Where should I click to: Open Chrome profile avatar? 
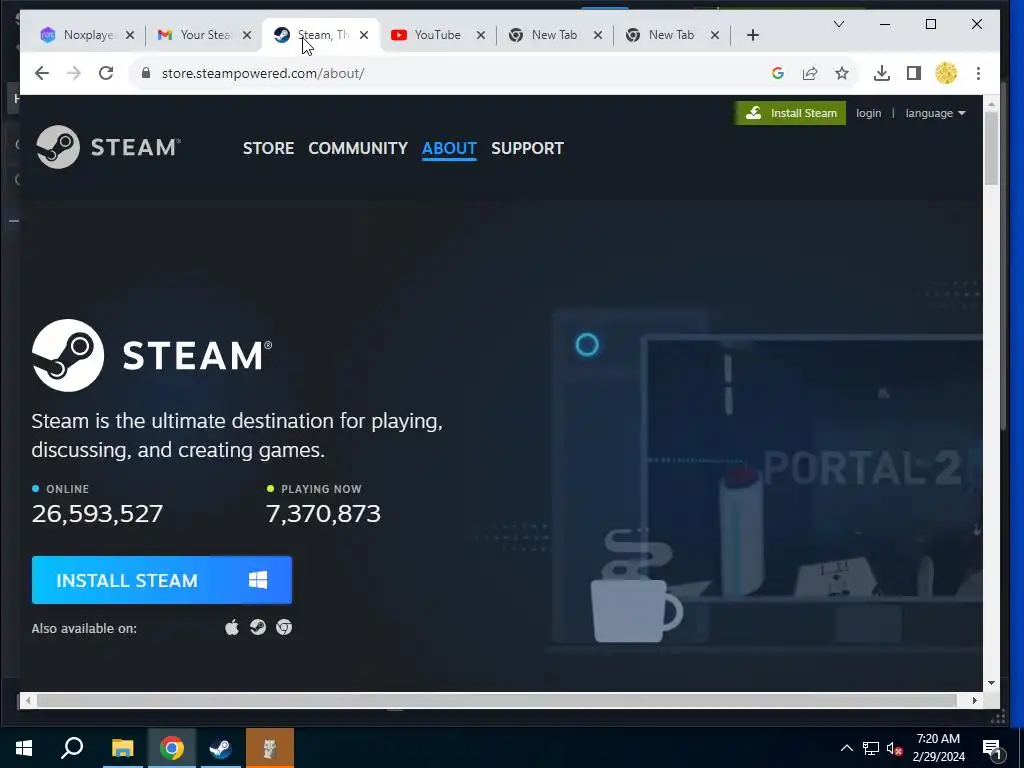tap(946, 73)
